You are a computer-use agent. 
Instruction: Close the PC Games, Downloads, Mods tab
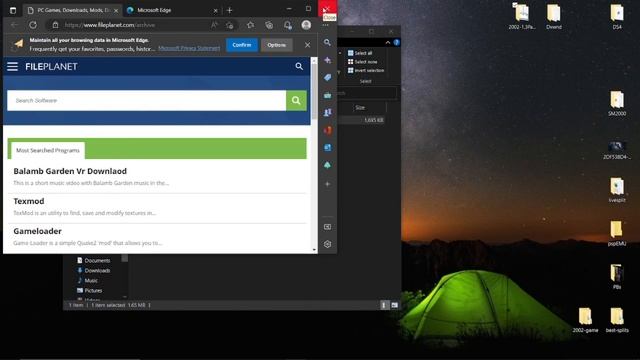[x=116, y=10]
